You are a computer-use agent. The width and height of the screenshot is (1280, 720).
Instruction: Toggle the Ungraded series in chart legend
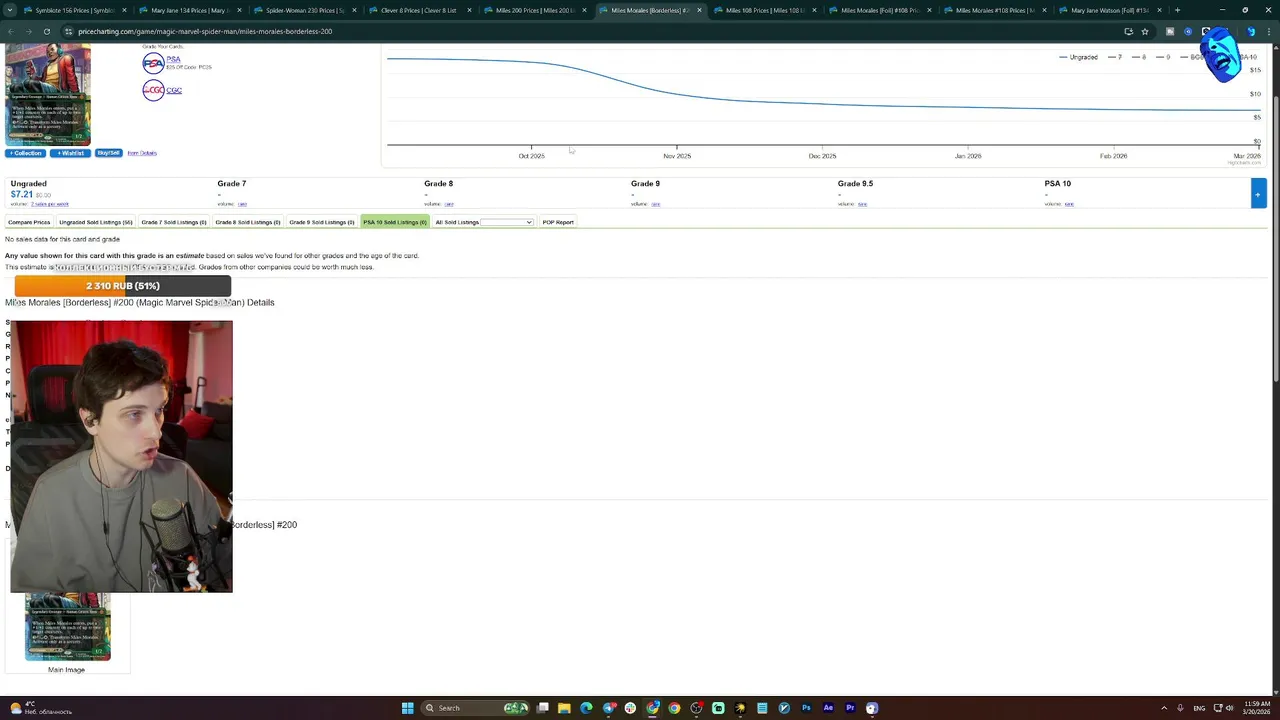pos(1078,57)
